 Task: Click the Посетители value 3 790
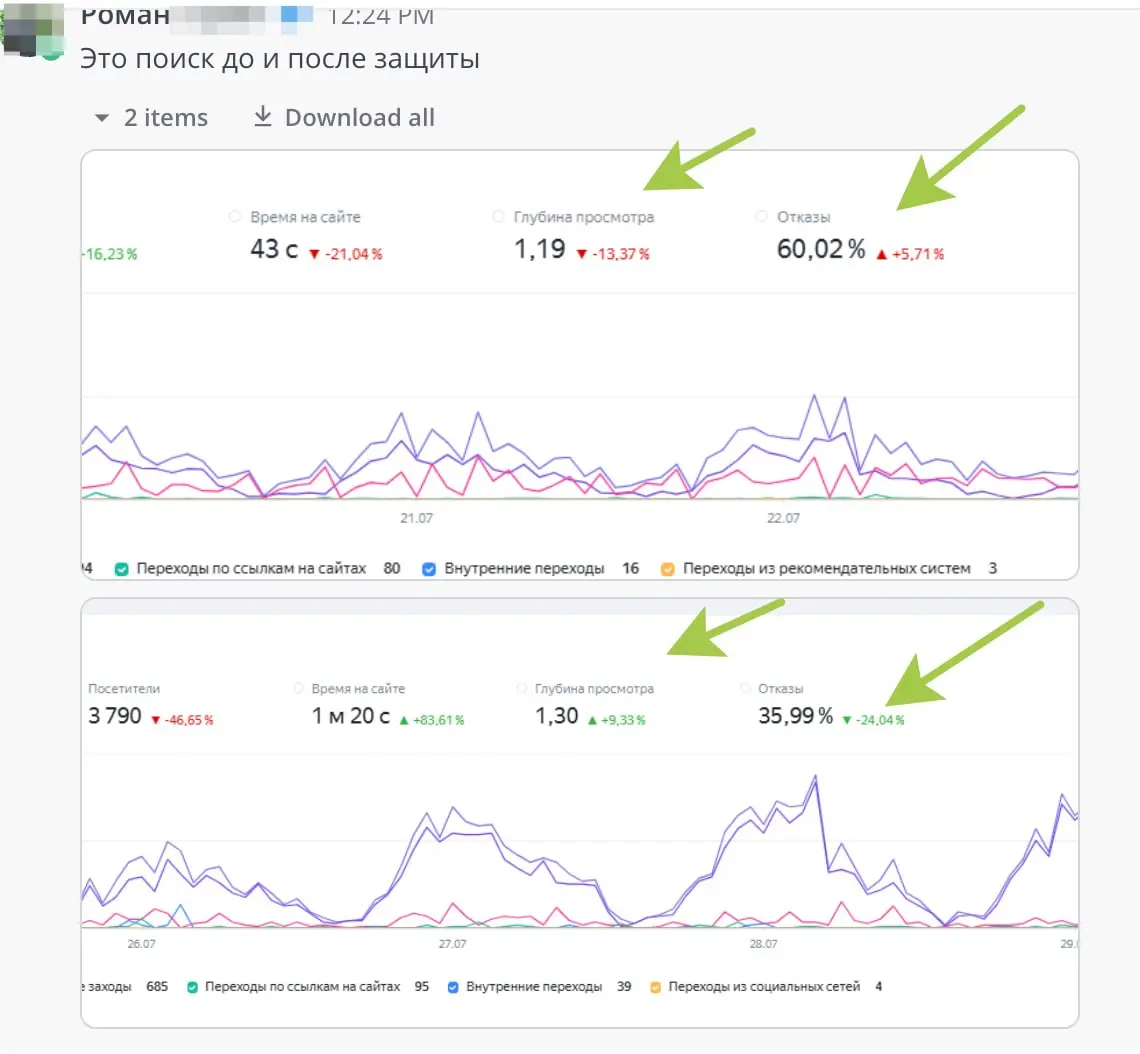[115, 716]
